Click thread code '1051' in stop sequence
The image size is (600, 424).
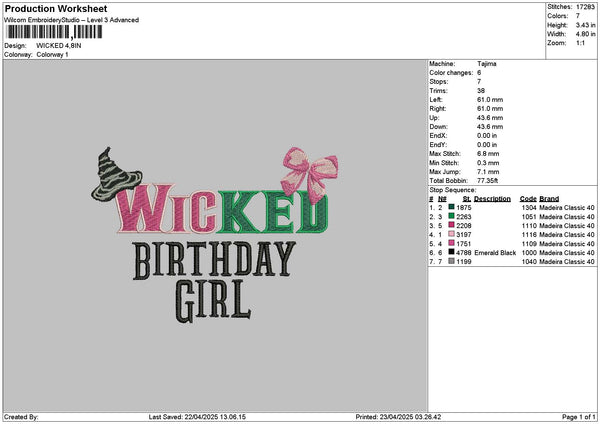[x=529, y=217]
